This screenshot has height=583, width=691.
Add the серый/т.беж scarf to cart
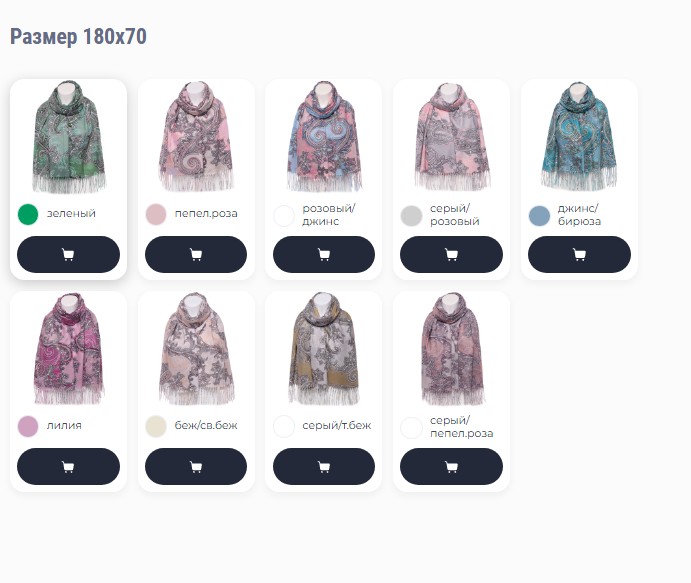pyautogui.click(x=324, y=466)
